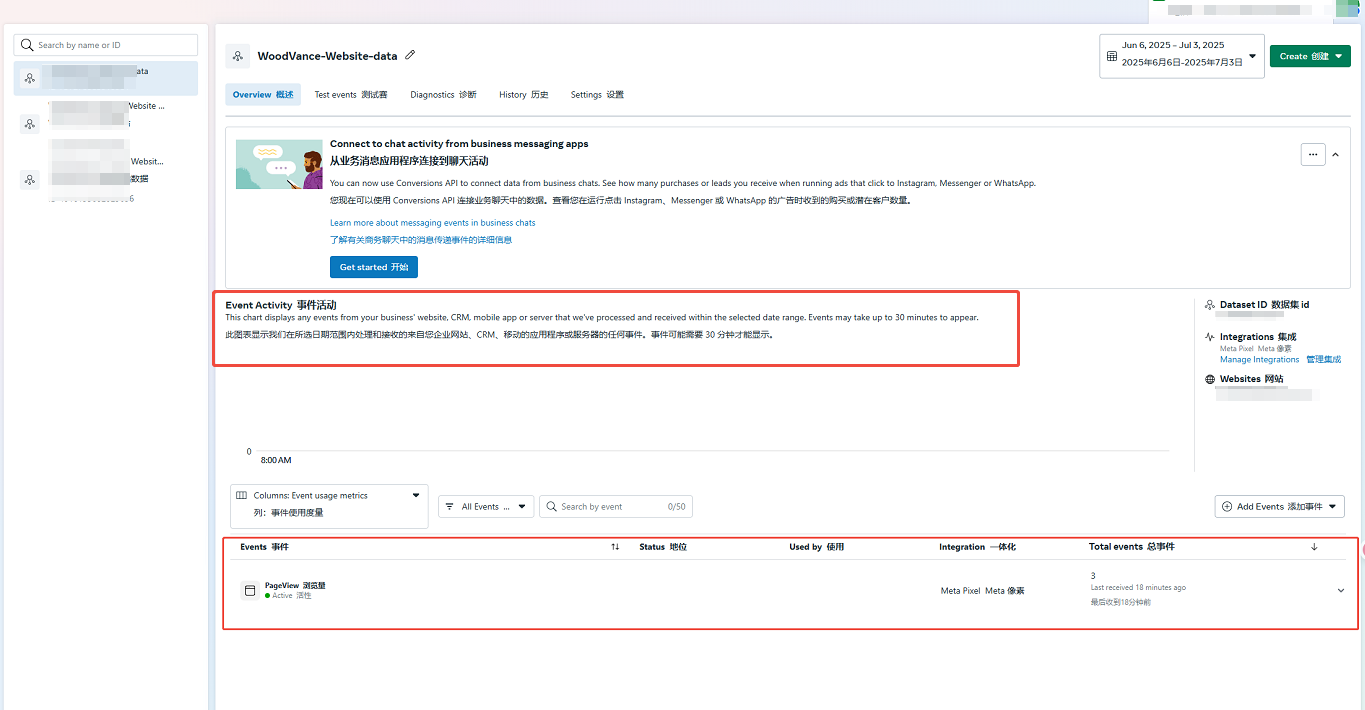Click the pencil icon beside WoodVance-Website-data
This screenshot has width=1365, height=710.
[410, 56]
